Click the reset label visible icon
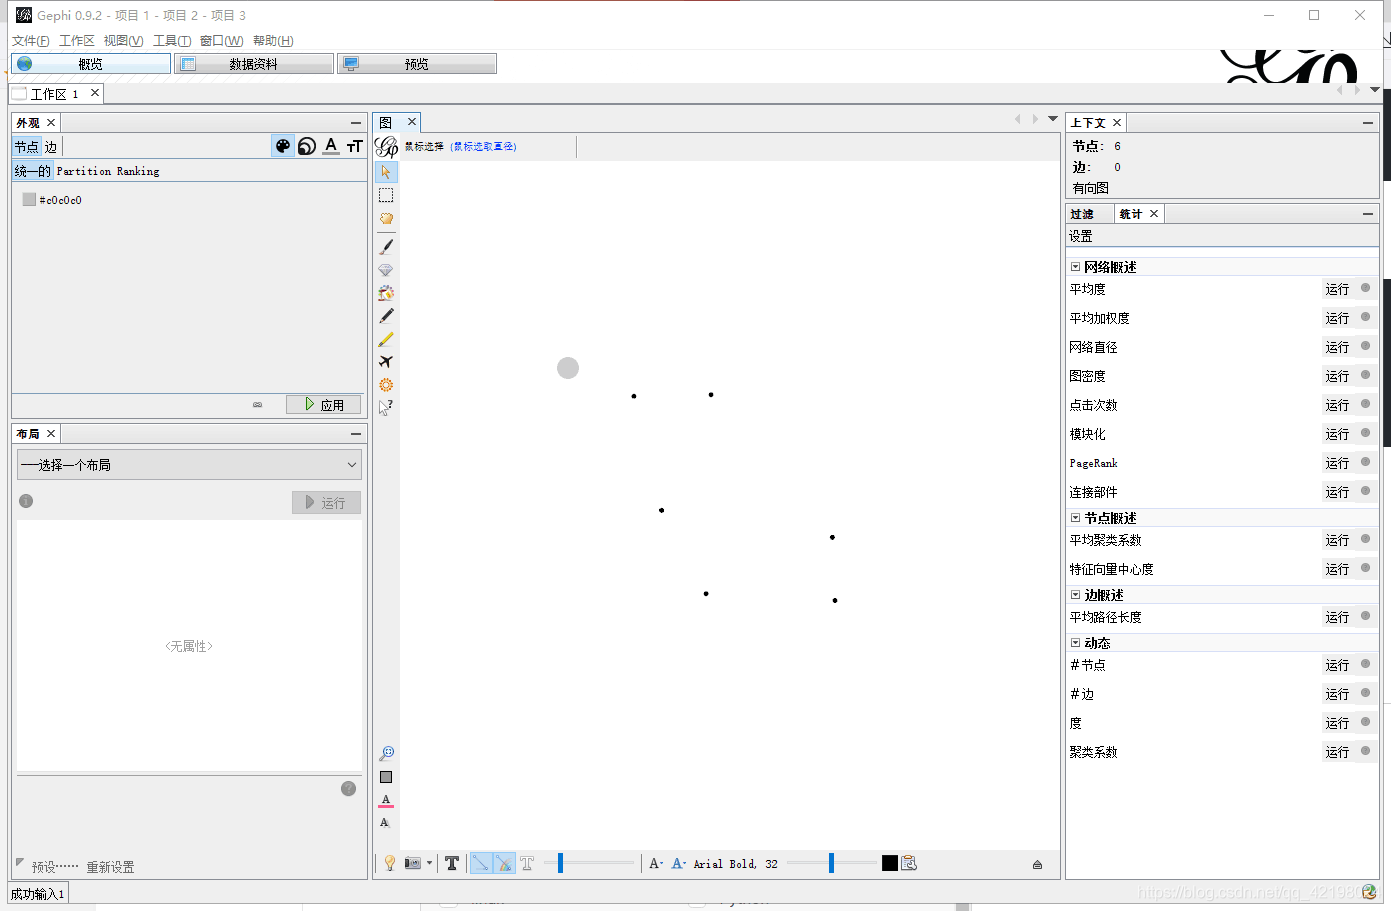Screen dimensions: 1391x911 pyautogui.click(x=386, y=823)
